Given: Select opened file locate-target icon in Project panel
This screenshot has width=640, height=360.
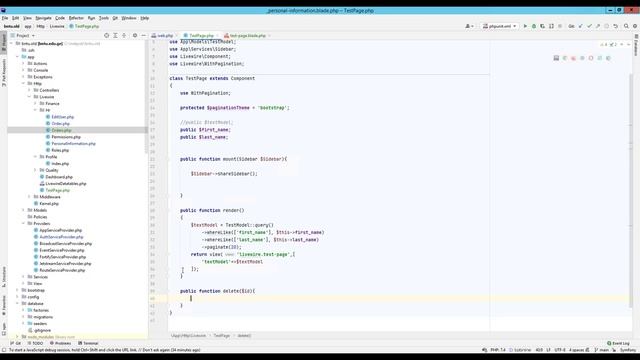Looking at the screenshot, I should click(107, 36).
